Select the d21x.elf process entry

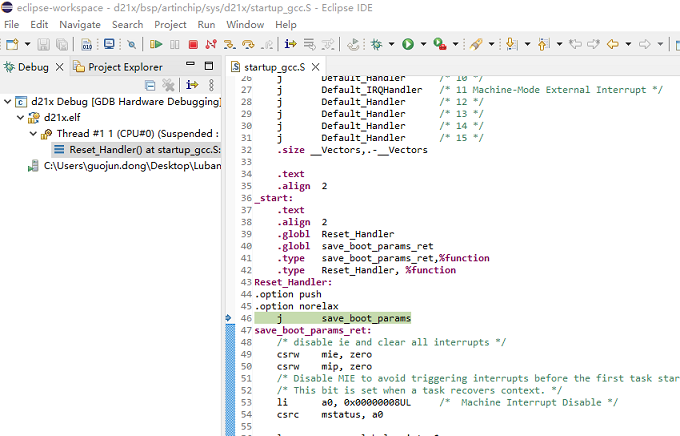[60, 118]
